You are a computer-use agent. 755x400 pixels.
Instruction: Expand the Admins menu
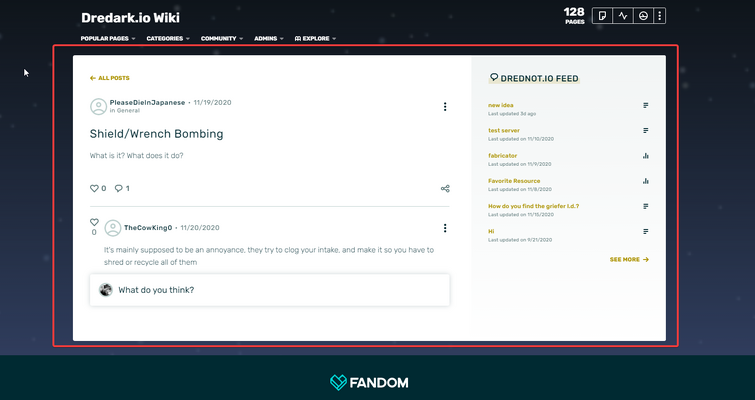click(x=269, y=39)
